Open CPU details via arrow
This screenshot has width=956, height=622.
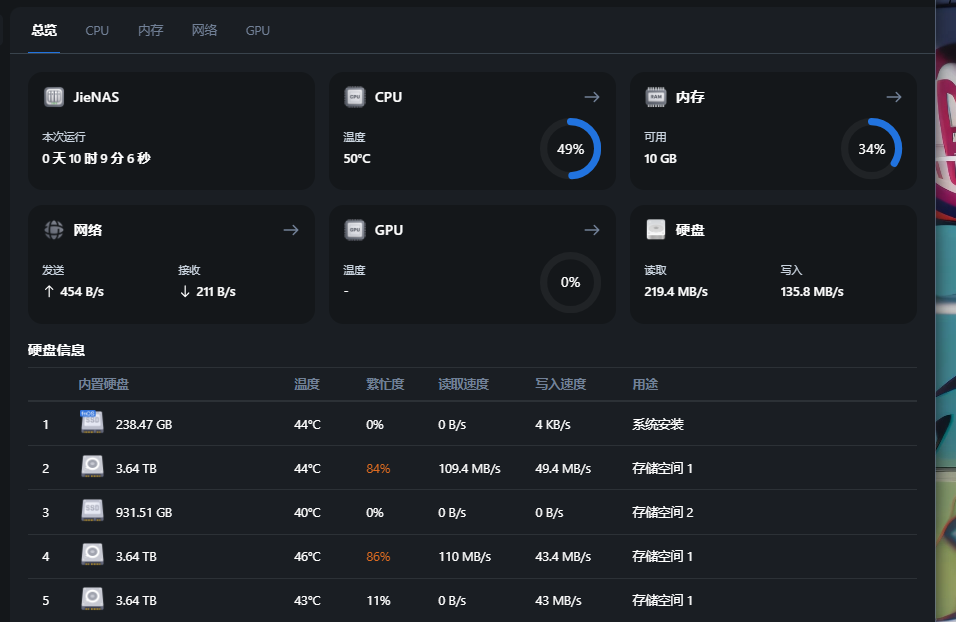(592, 97)
